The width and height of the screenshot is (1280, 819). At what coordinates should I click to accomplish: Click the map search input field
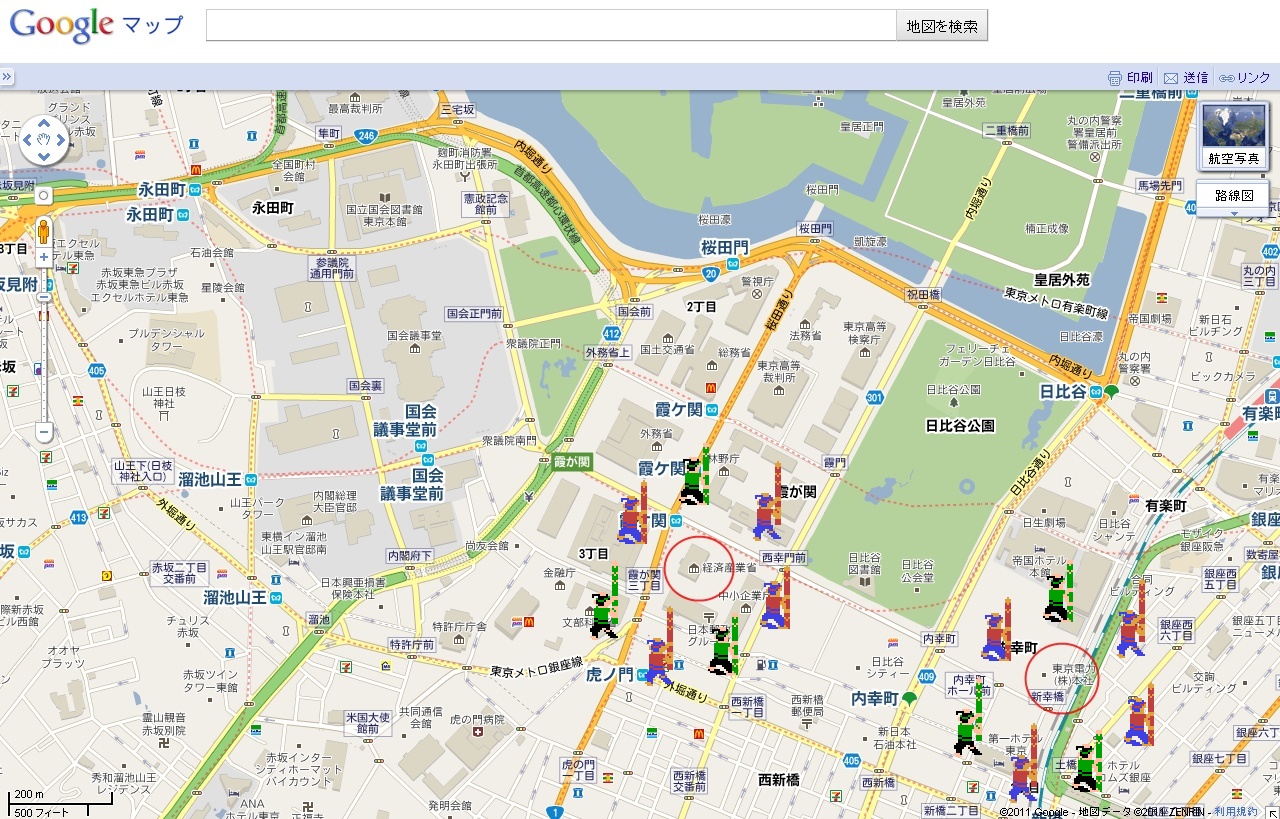(x=551, y=26)
